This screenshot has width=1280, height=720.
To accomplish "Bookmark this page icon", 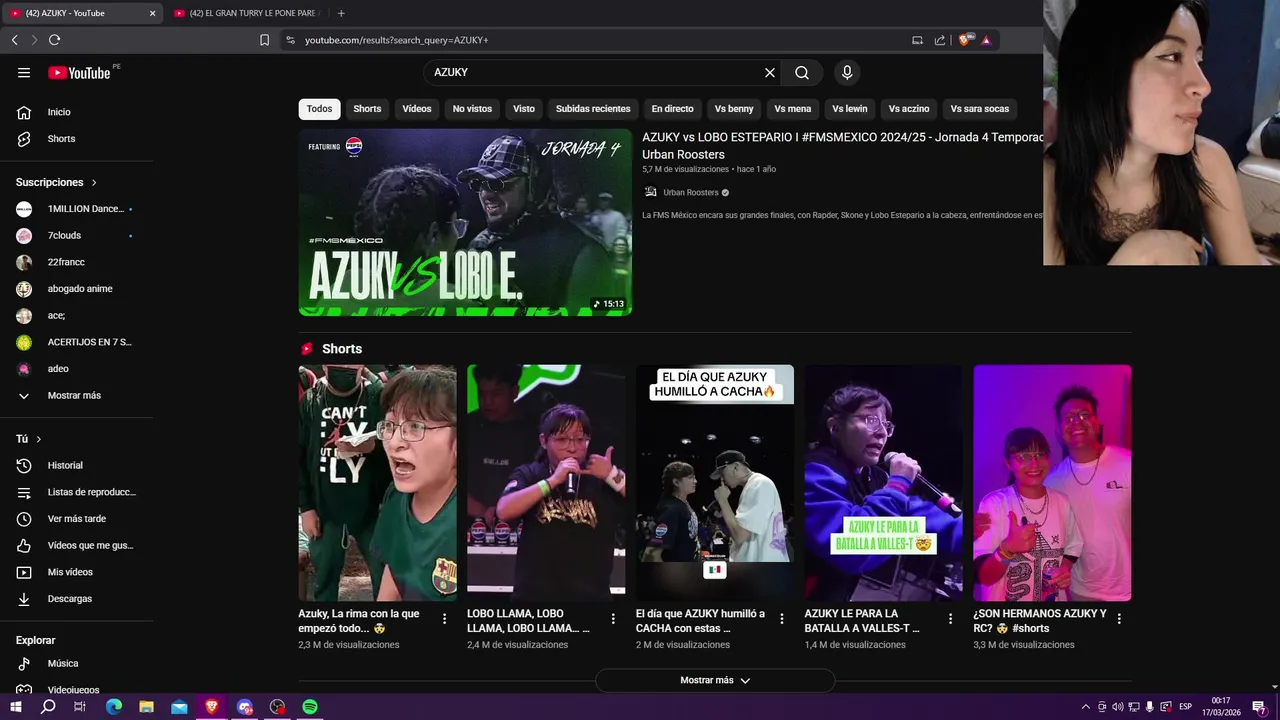I will (x=264, y=40).
